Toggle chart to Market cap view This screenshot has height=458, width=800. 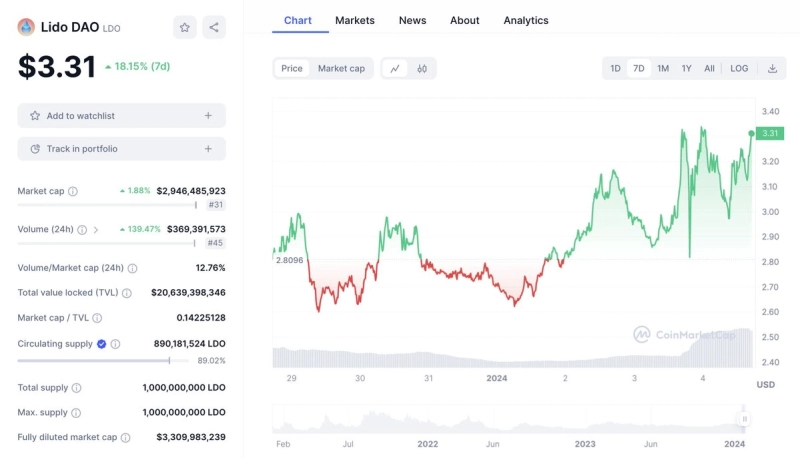click(x=341, y=69)
